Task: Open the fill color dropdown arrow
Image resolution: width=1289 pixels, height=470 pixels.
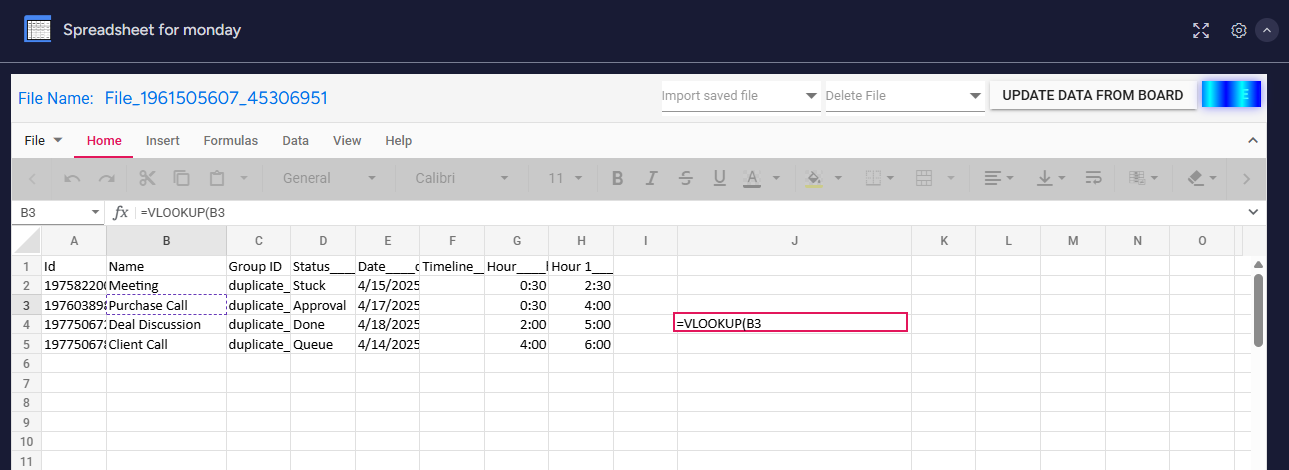Action: tap(838, 178)
